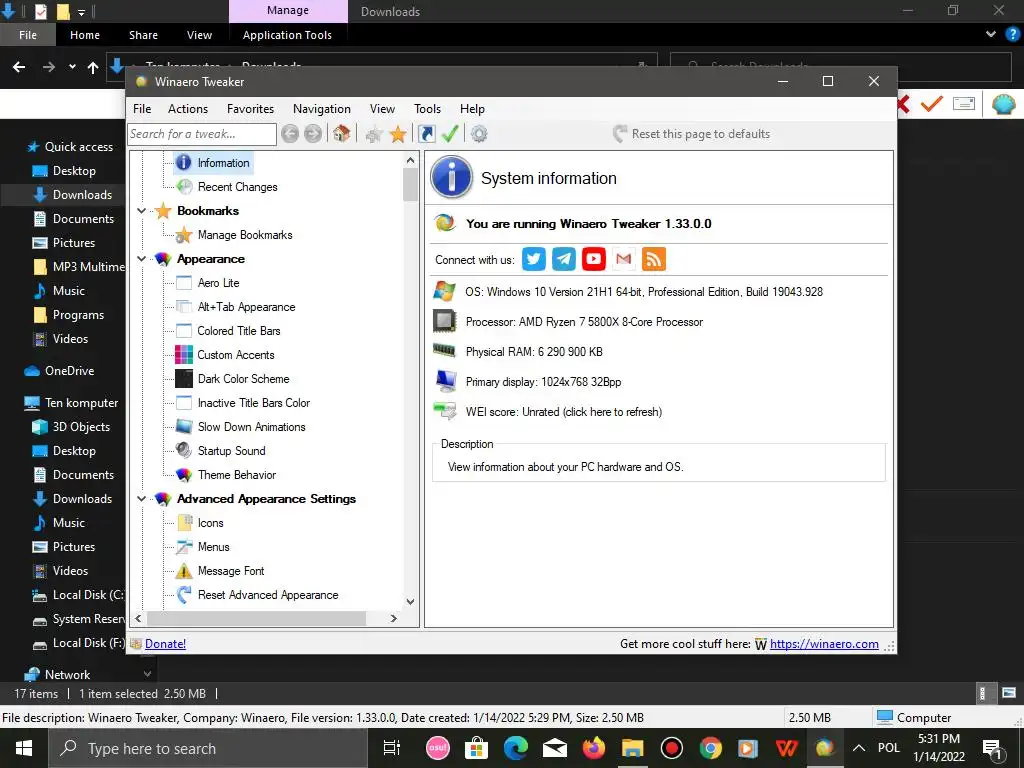This screenshot has width=1024, height=768.
Task: Click WEI score Unrated refresh text
Action: point(564,412)
